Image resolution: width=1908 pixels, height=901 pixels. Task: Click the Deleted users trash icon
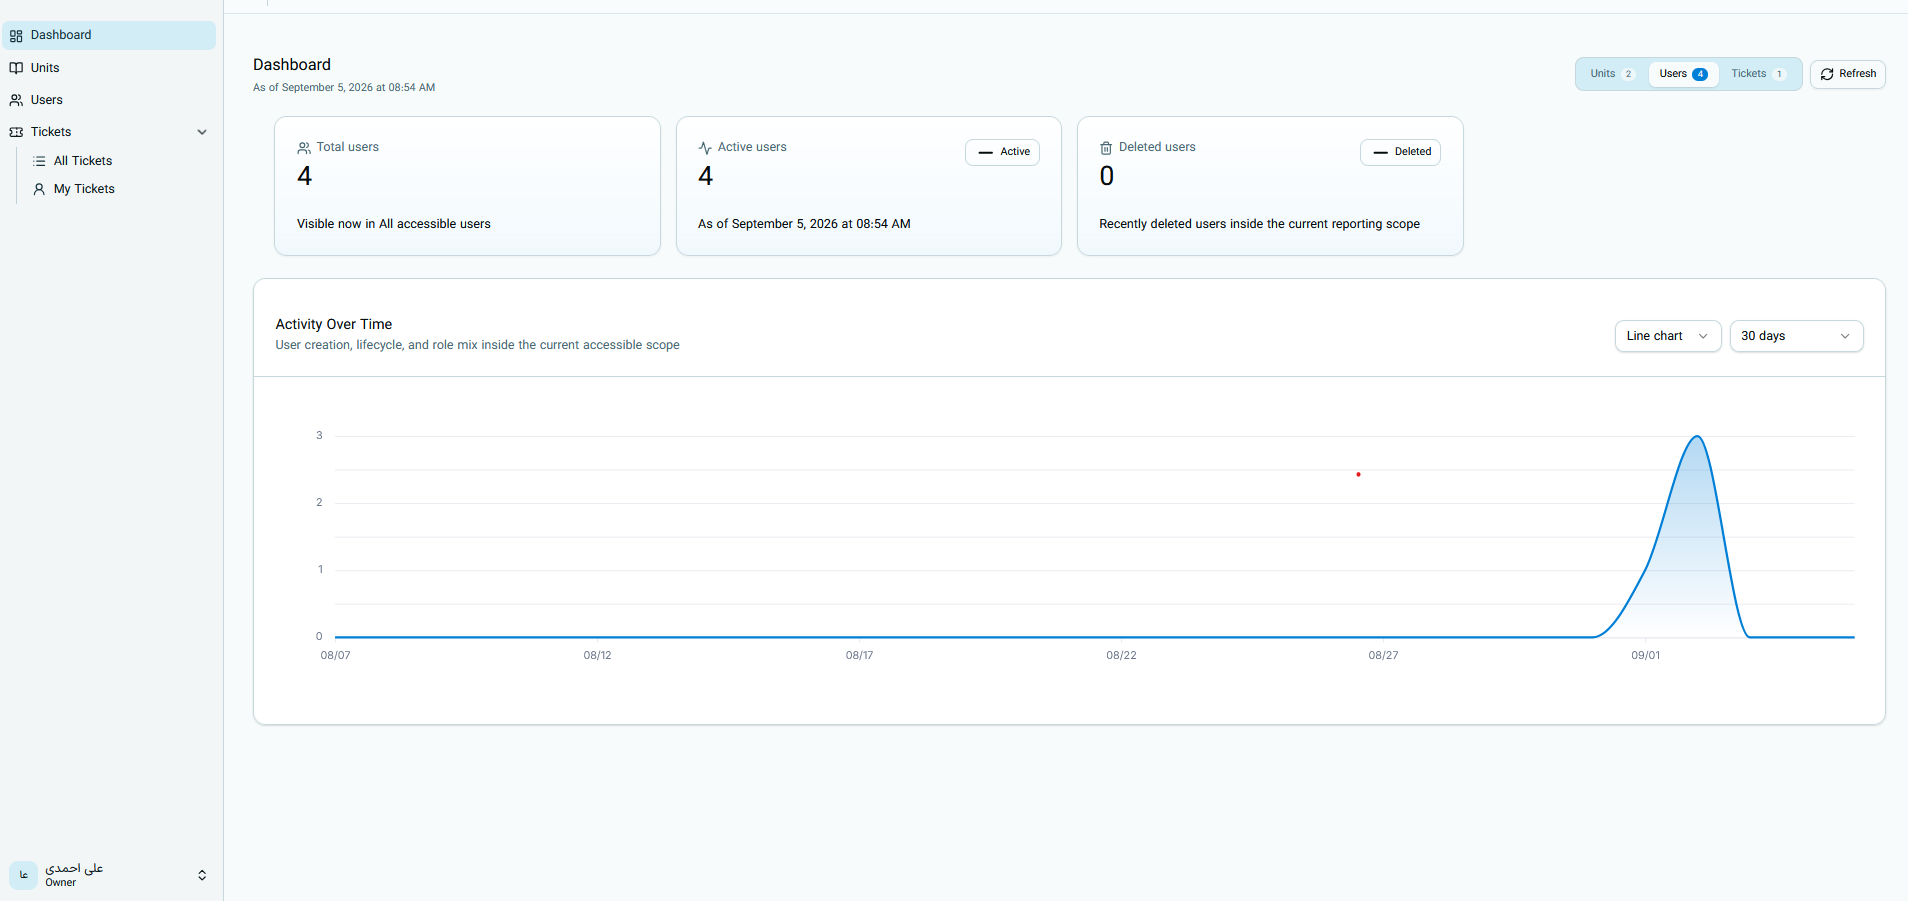pyautogui.click(x=1106, y=148)
